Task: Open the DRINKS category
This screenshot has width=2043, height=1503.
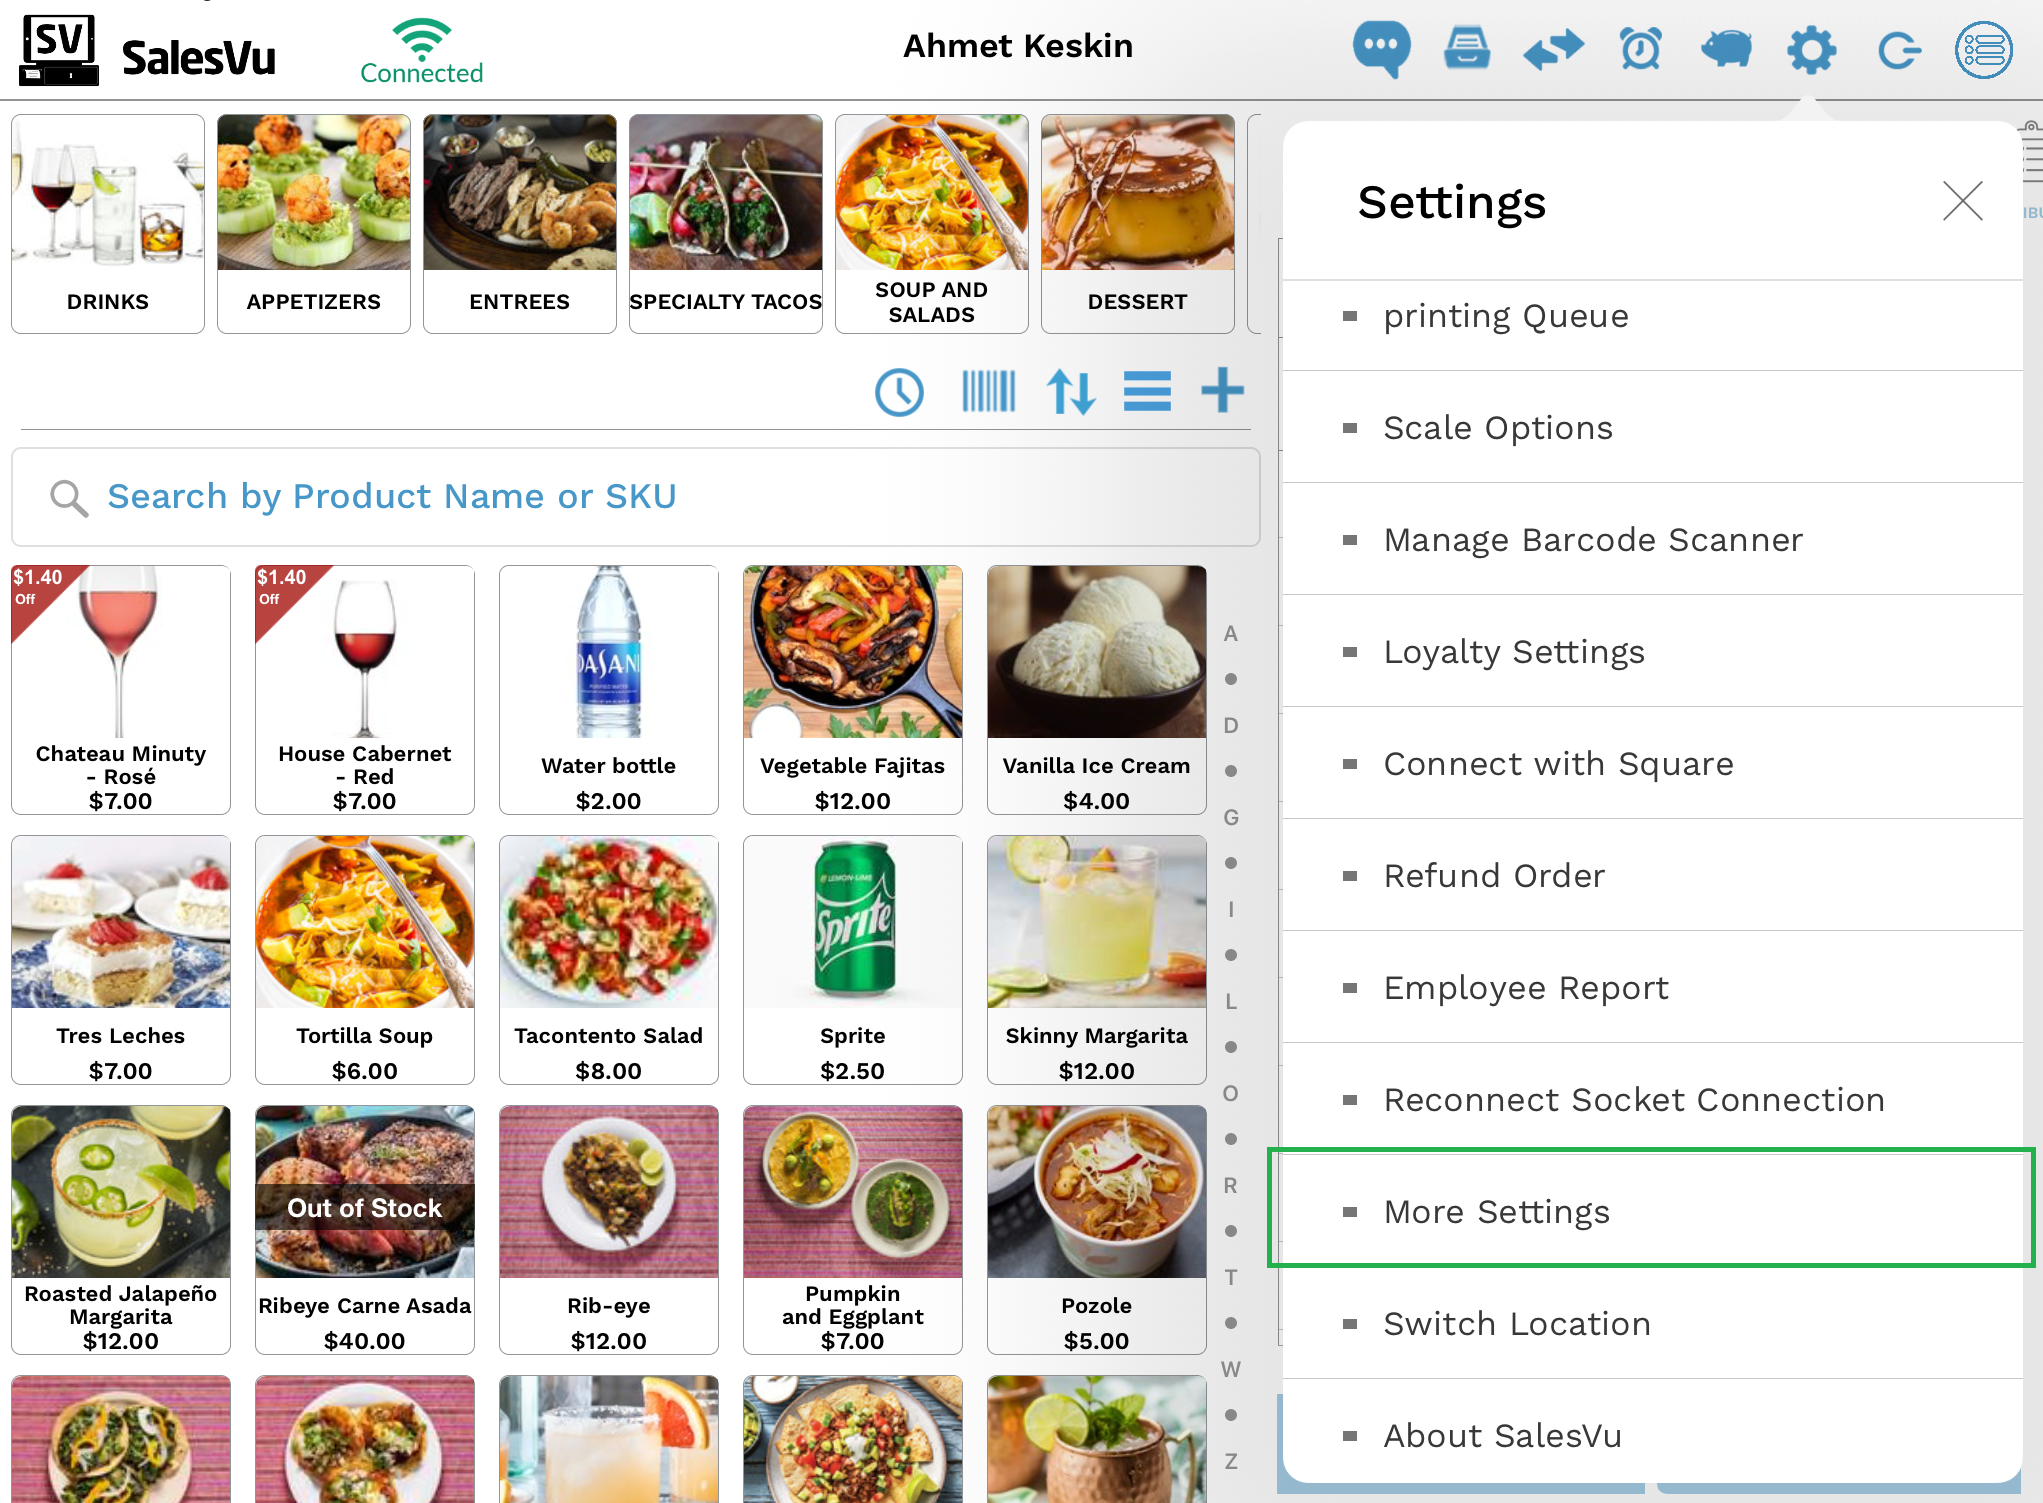Action: tap(108, 223)
